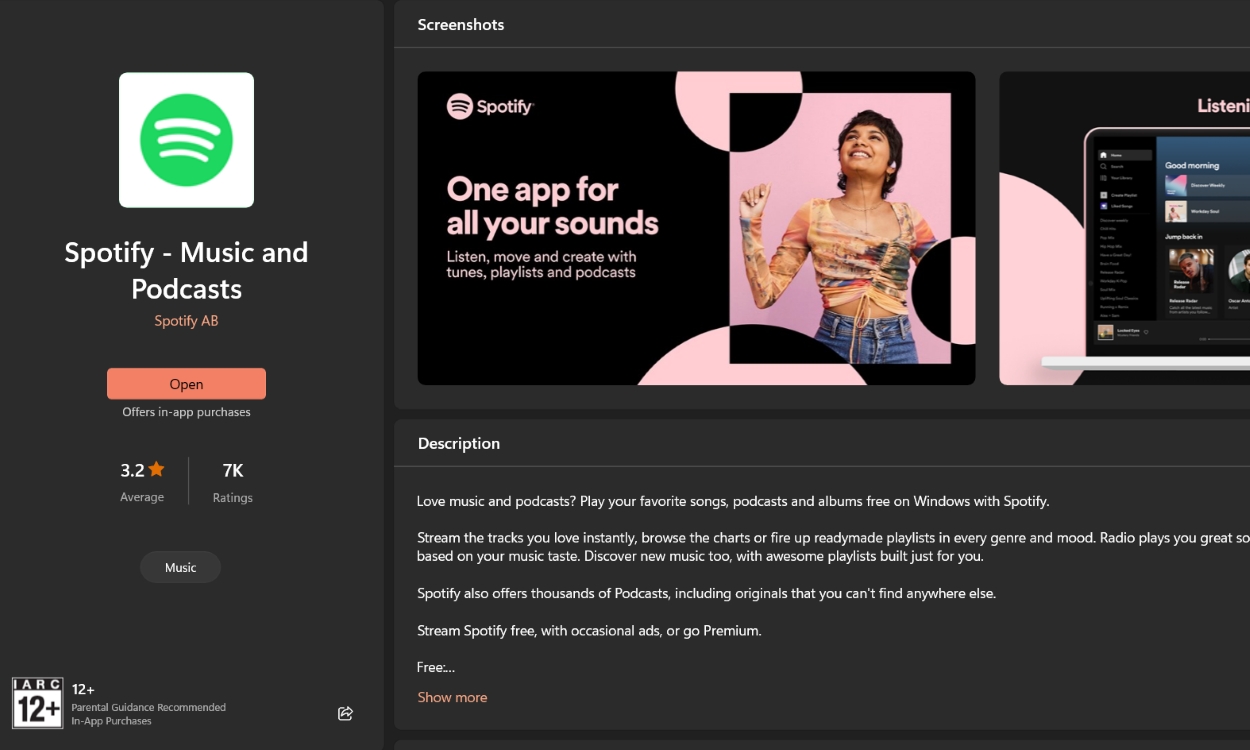Open the second screenshot showing the desktop app
Image resolution: width=1250 pixels, height=750 pixels.
point(1124,227)
